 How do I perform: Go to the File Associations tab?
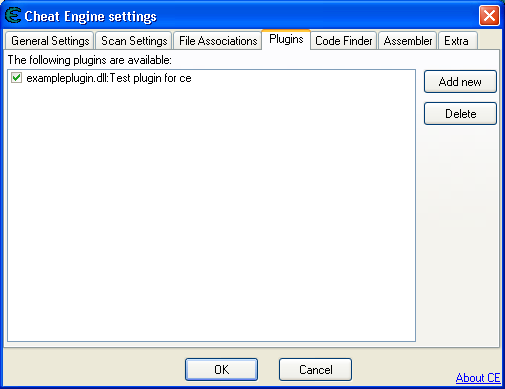(x=218, y=41)
